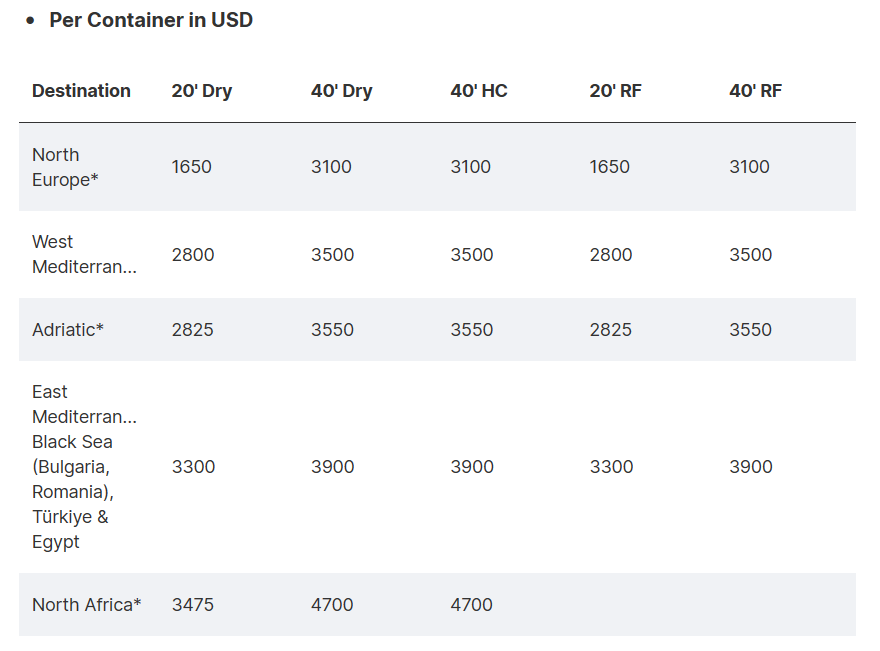Click the 20' RF column header

pyautogui.click(x=616, y=91)
